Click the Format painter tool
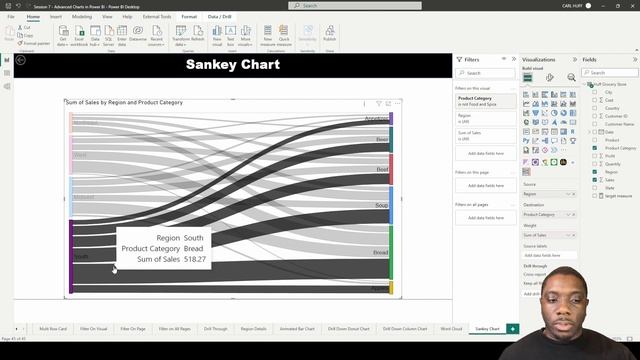Screen dimensions: 640x360 (33, 43)
